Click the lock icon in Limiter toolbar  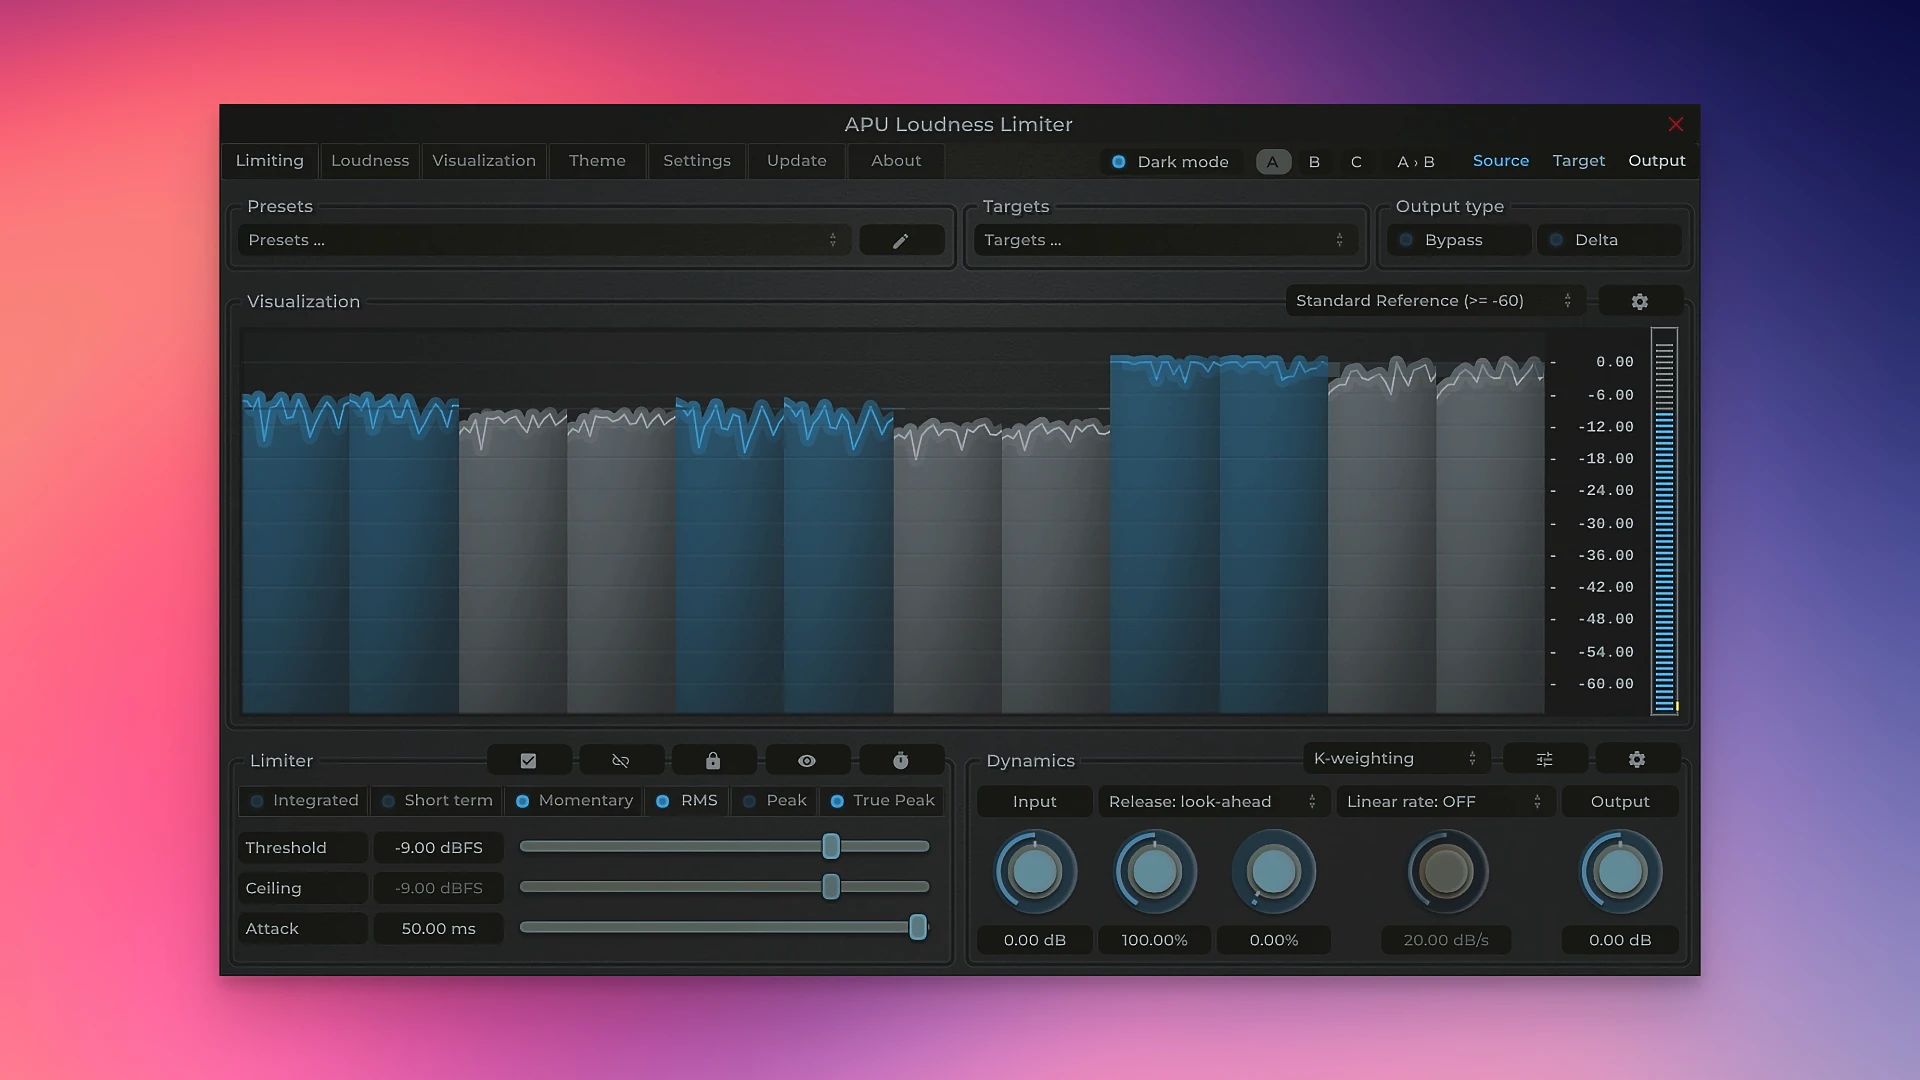pos(713,759)
